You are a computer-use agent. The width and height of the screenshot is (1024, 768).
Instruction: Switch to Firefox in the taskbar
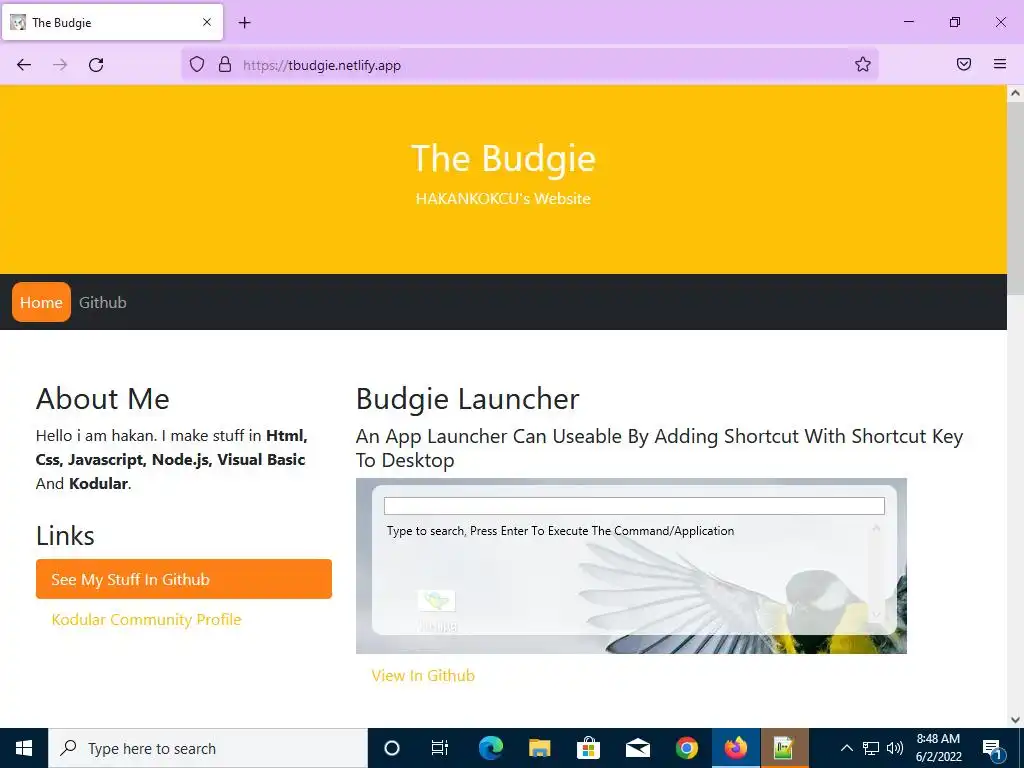[735, 748]
